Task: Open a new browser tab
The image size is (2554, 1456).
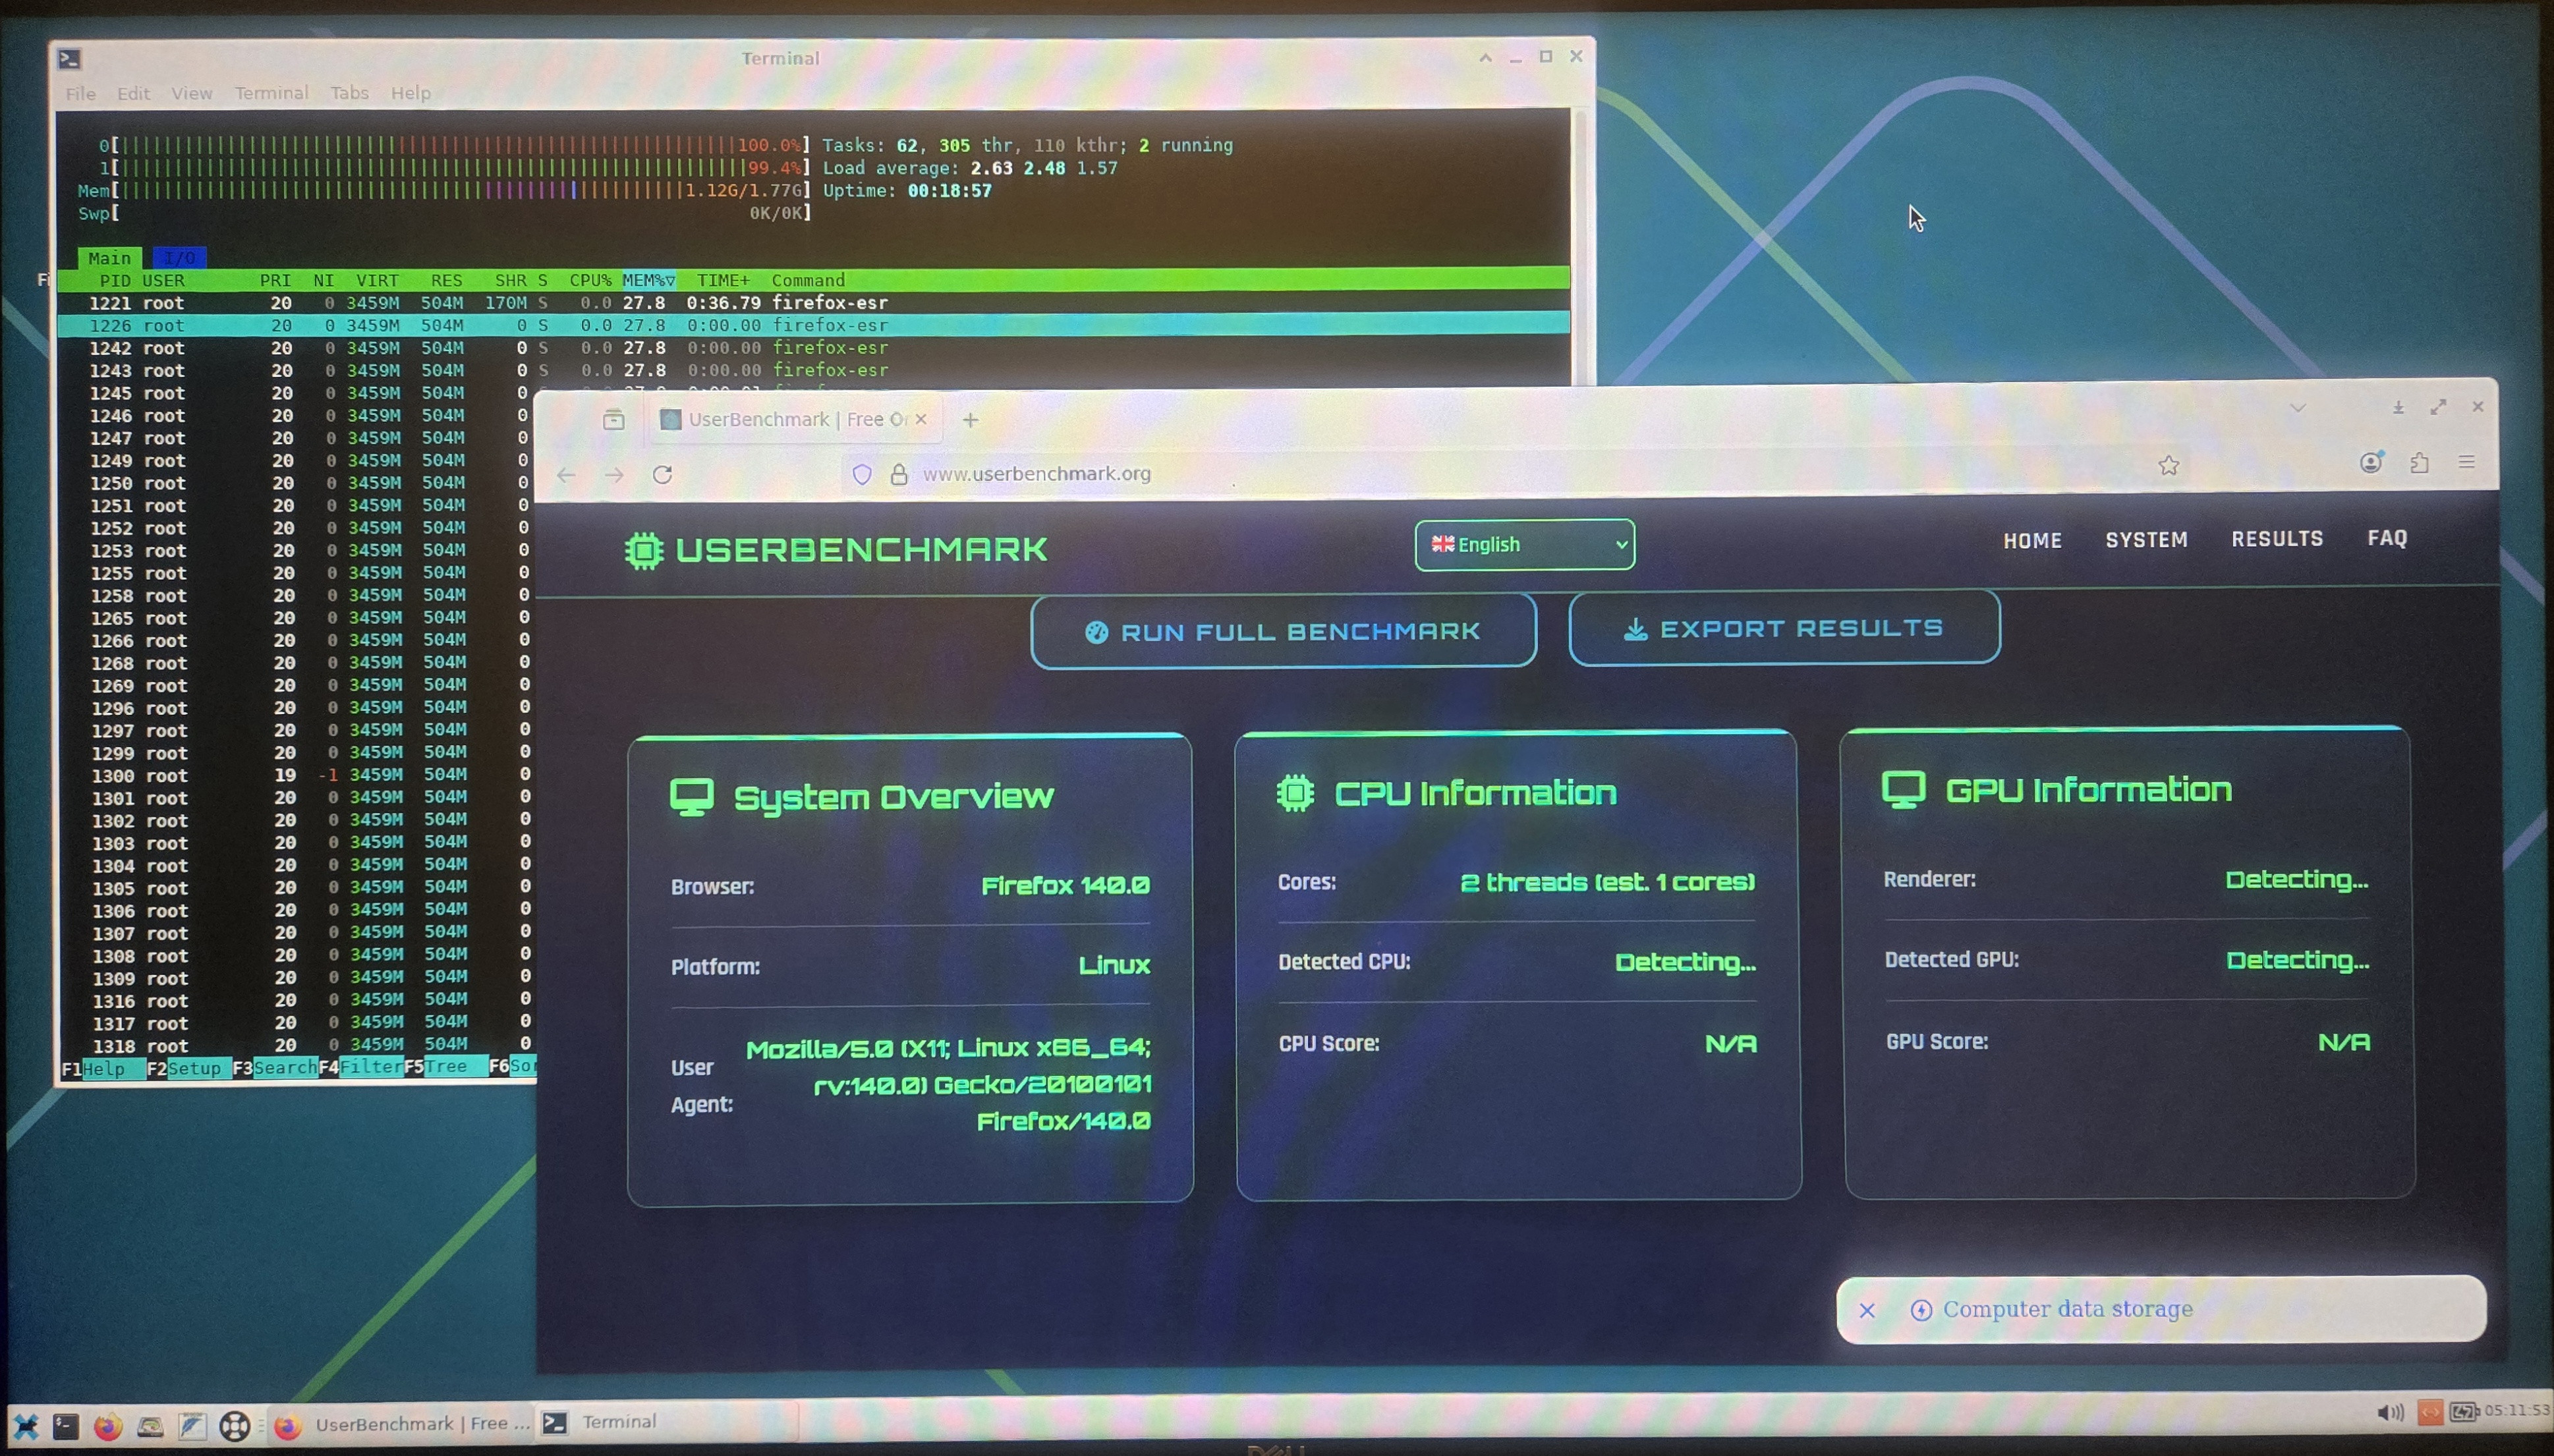Action: (970, 420)
